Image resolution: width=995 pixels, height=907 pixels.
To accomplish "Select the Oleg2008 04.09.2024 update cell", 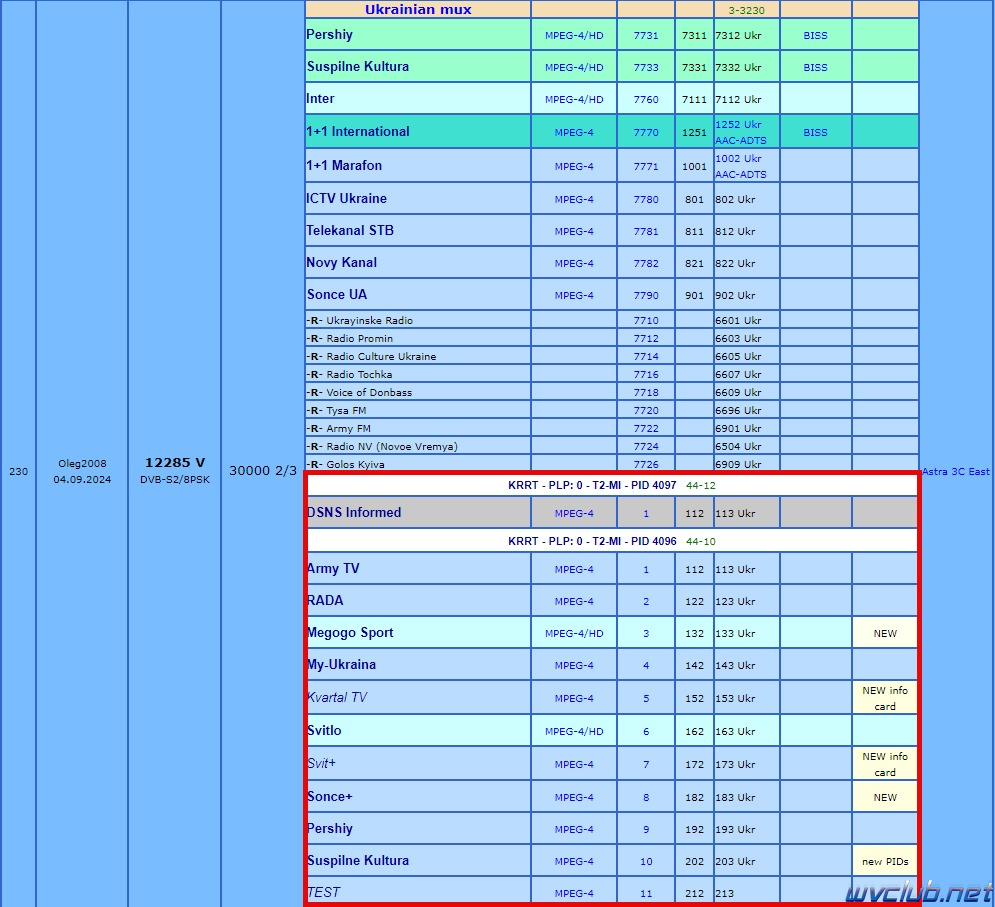I will (82, 472).
